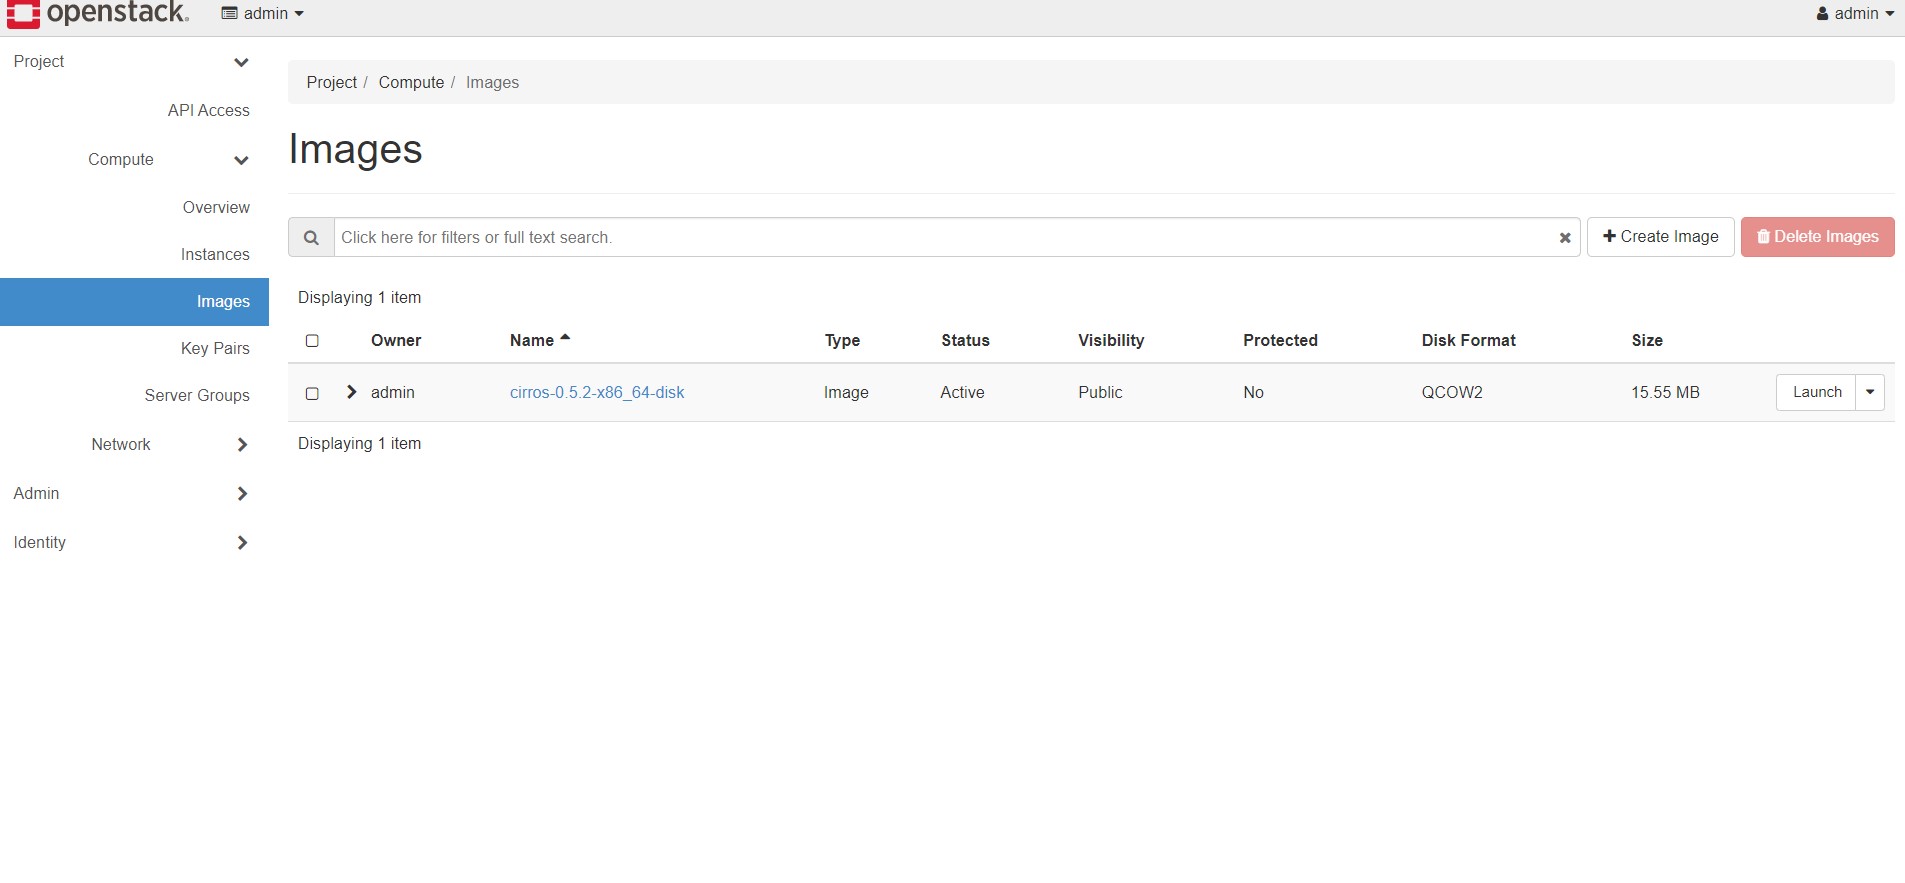Open the Launch button dropdown arrow
Screen dimensions: 1905x883
(1870, 392)
